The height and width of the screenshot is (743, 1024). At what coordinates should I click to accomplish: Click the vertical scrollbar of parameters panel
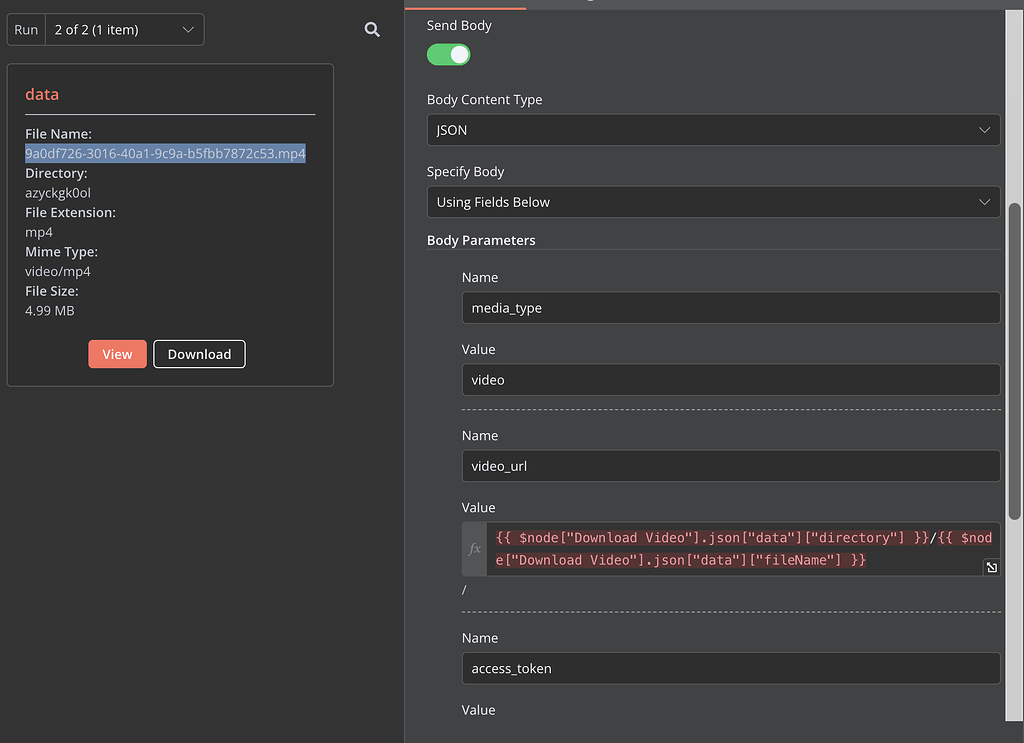(1015, 360)
